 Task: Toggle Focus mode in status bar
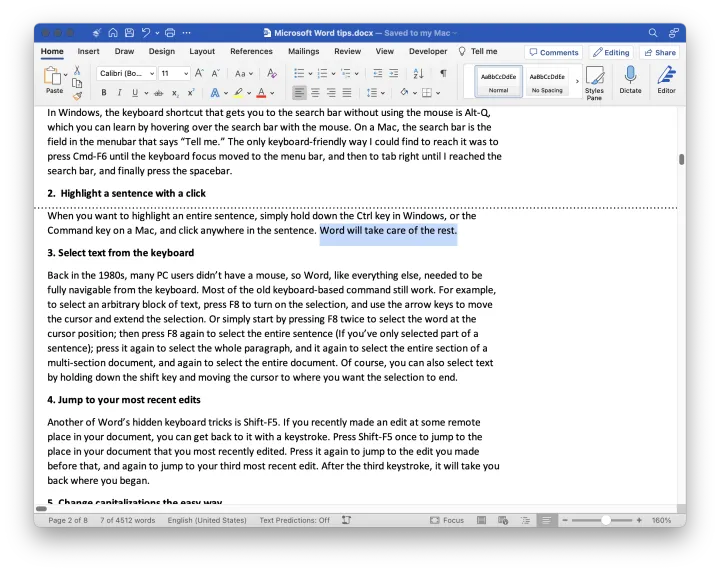click(447, 520)
